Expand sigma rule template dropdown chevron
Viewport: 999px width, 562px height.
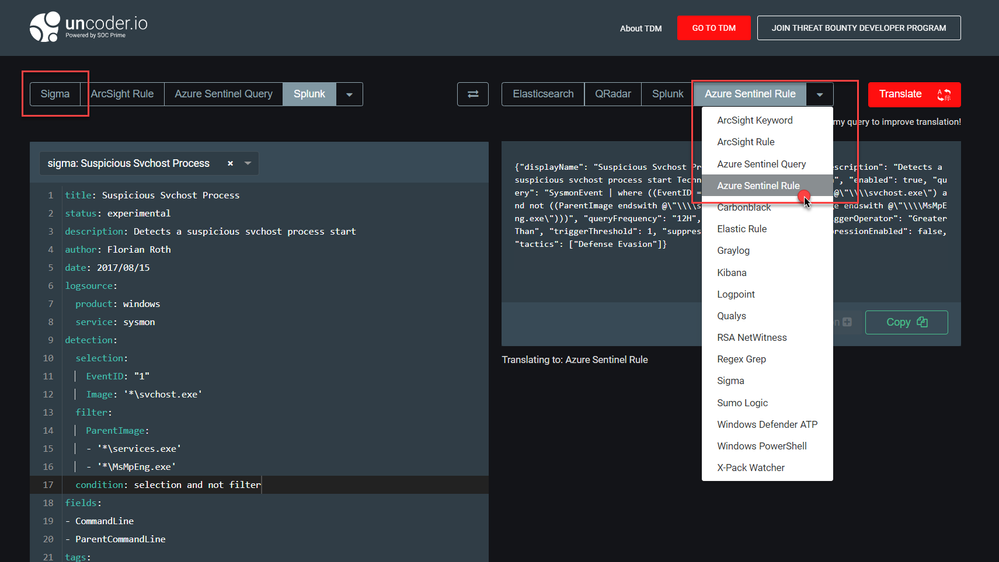click(248, 164)
